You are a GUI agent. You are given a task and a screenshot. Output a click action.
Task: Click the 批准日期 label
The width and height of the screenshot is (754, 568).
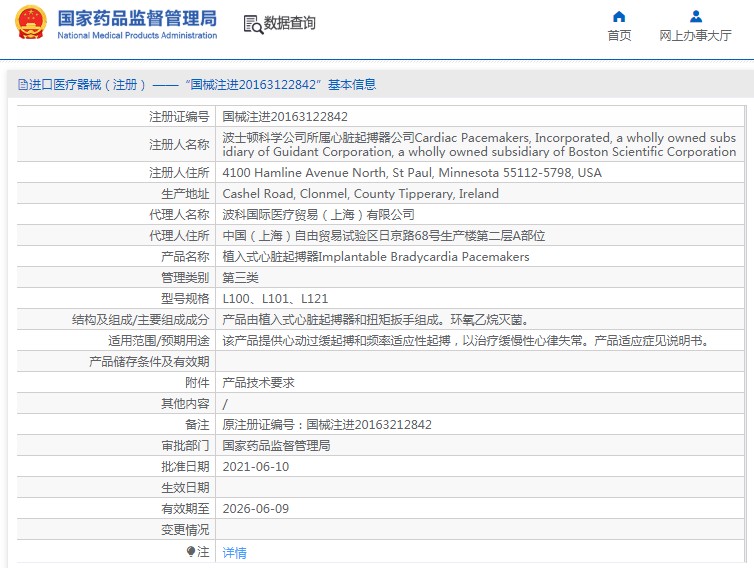pos(185,467)
